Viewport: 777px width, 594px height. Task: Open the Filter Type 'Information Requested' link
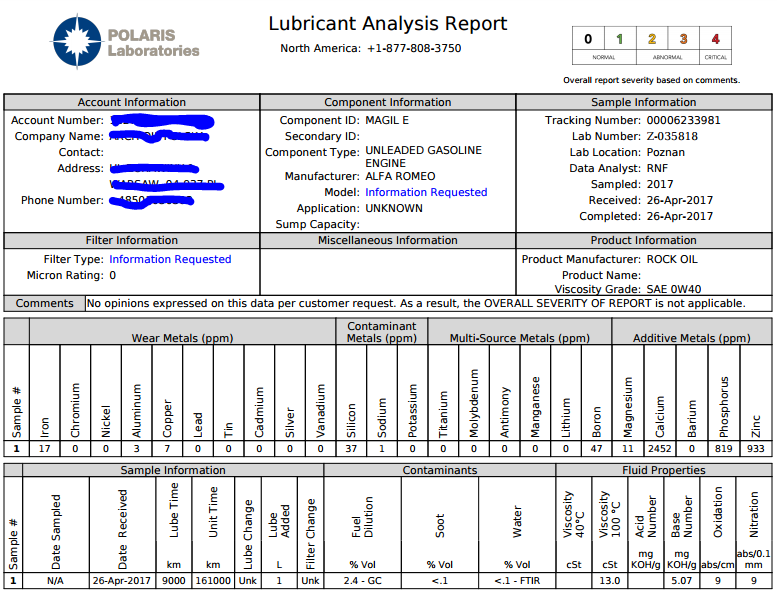click(x=170, y=259)
